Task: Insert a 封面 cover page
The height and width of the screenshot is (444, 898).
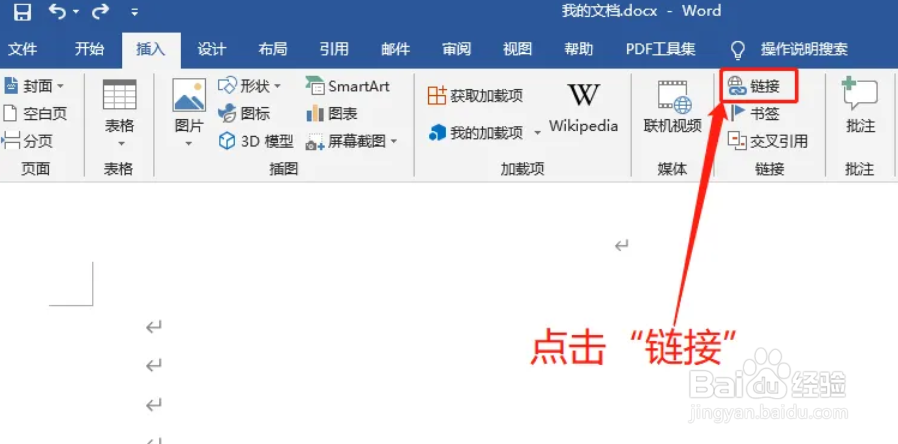Action: point(35,87)
